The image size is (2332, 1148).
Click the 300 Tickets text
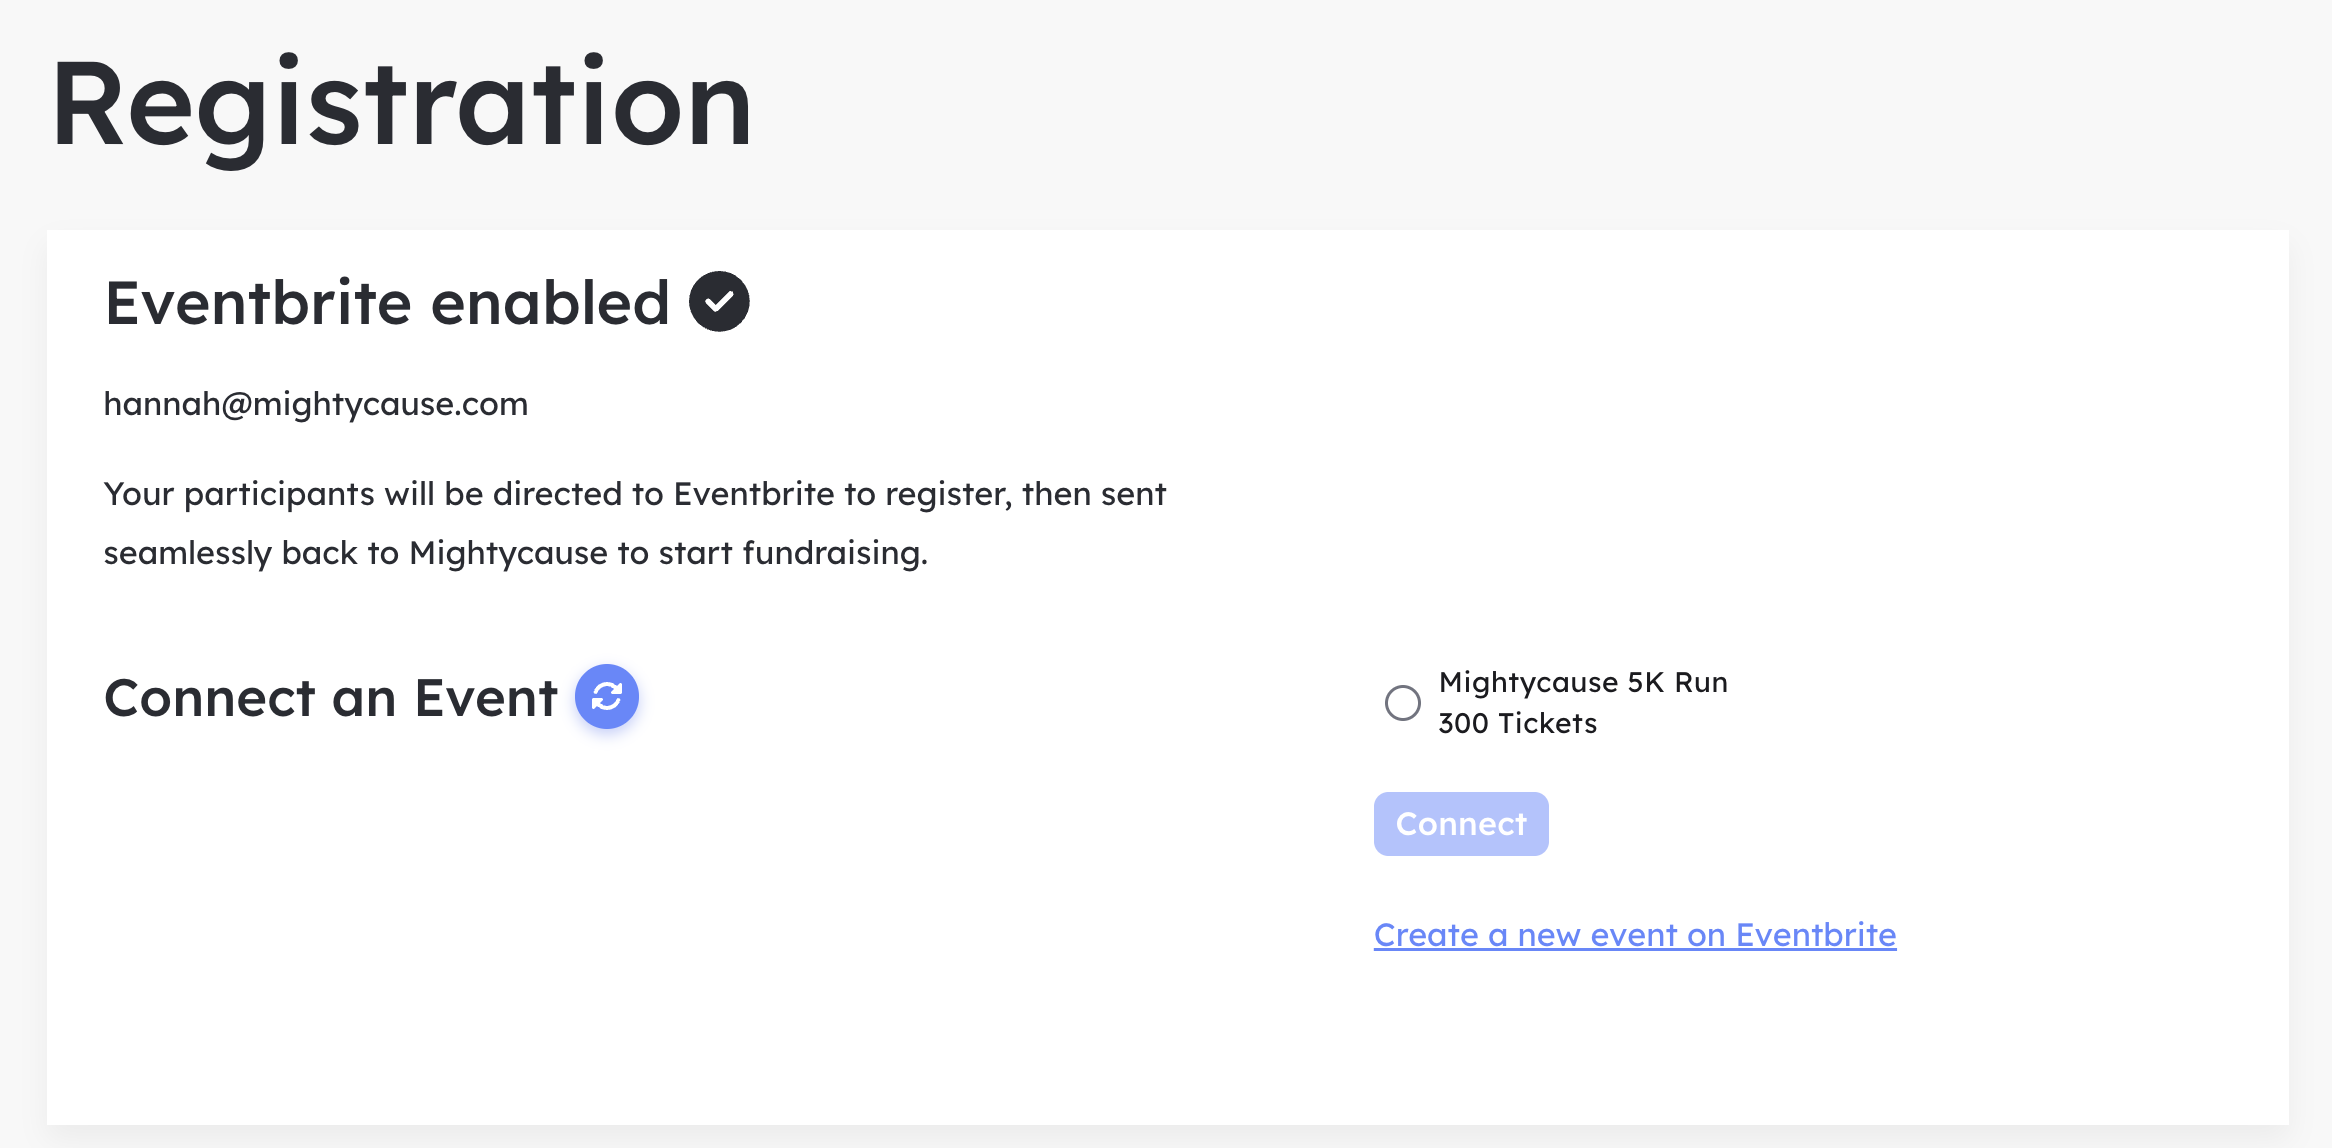click(1518, 723)
